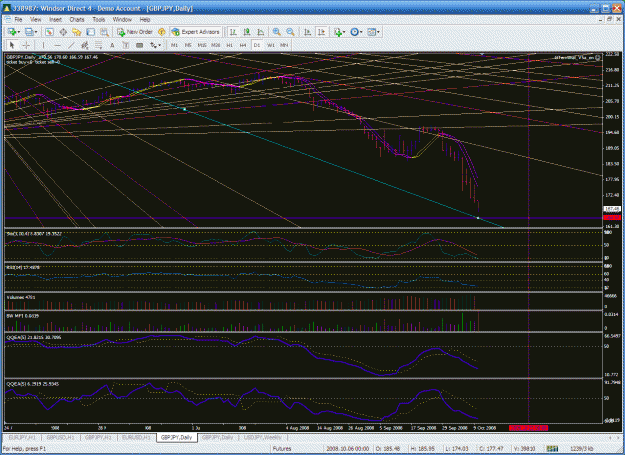Viewport: 625px width, 455px height.
Task: Click the Indicators list icon
Action: pos(338,32)
